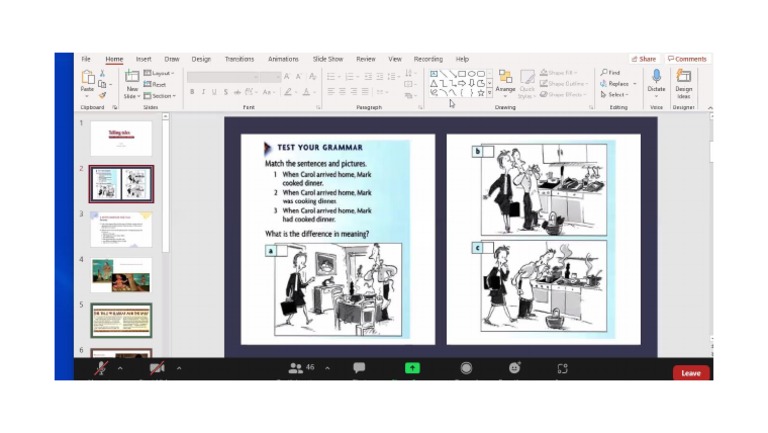
Task: Toggle Bold formatting in the Font group
Action: pyautogui.click(x=192, y=92)
